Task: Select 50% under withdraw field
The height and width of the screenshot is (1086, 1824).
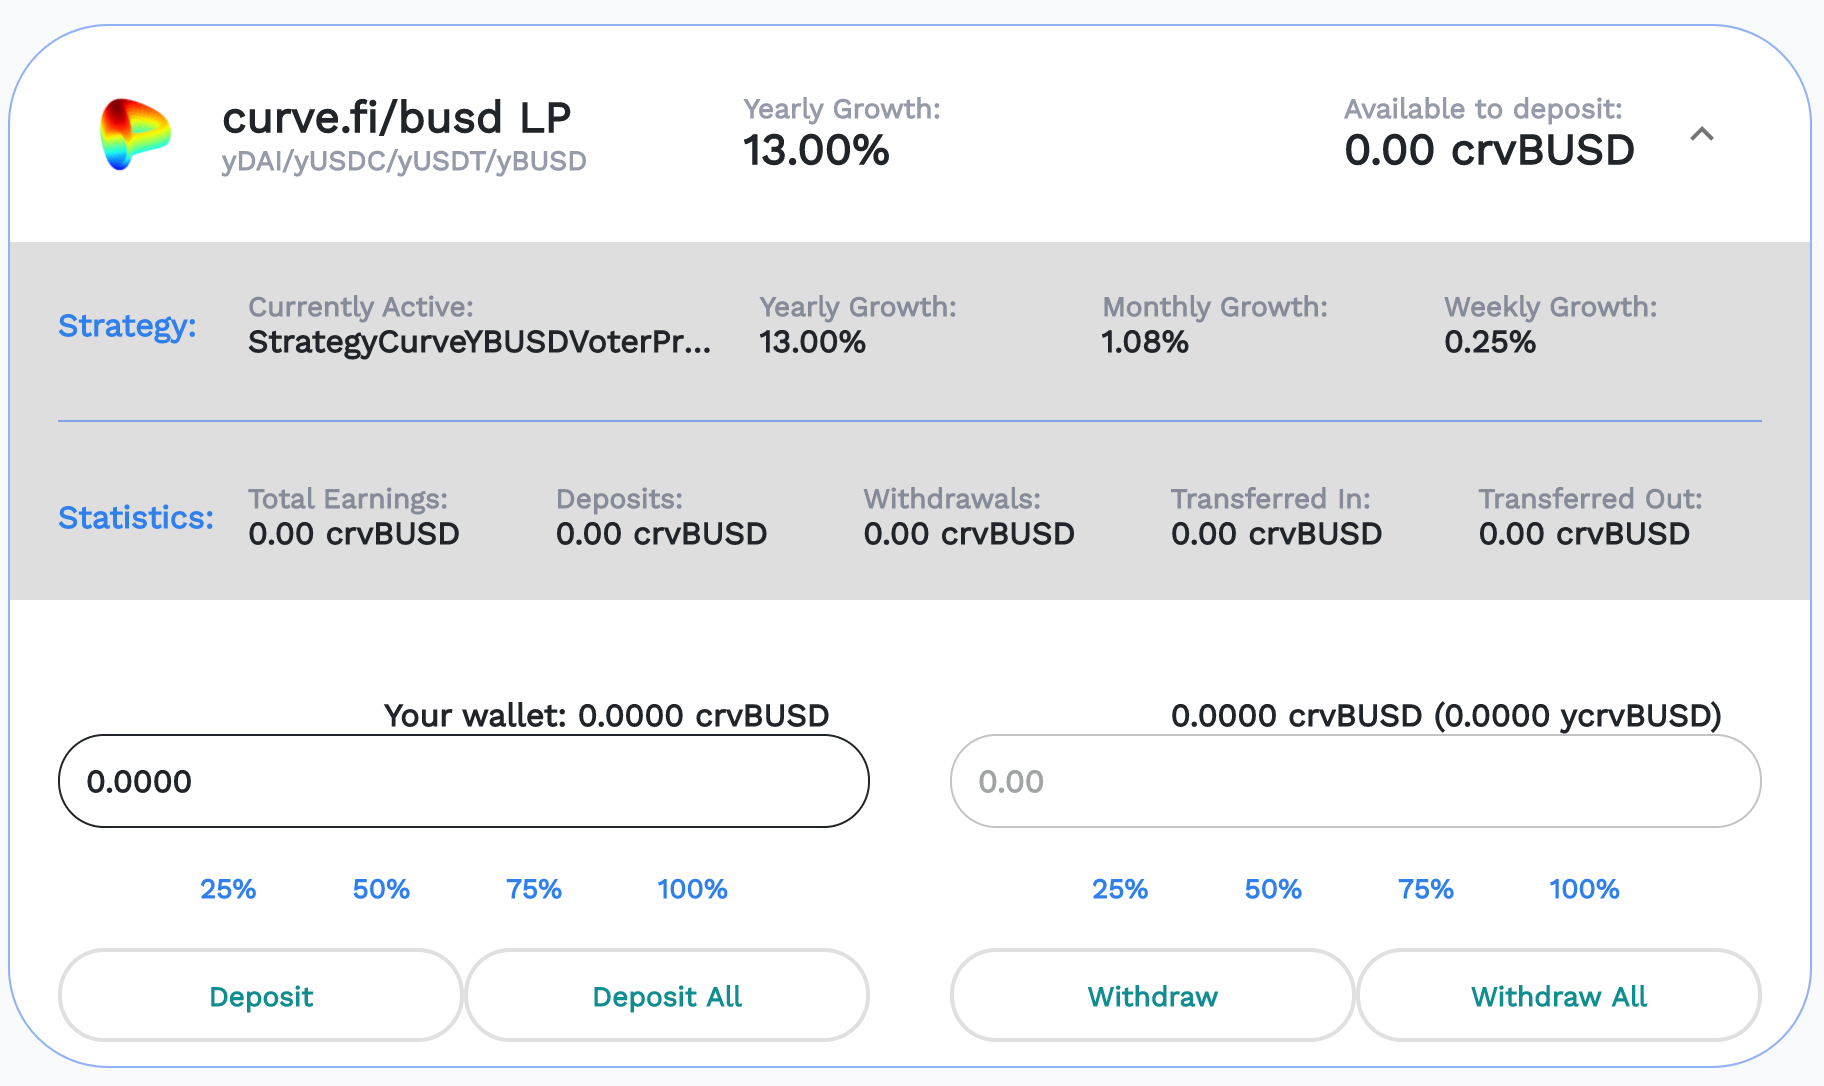Action: point(1273,889)
